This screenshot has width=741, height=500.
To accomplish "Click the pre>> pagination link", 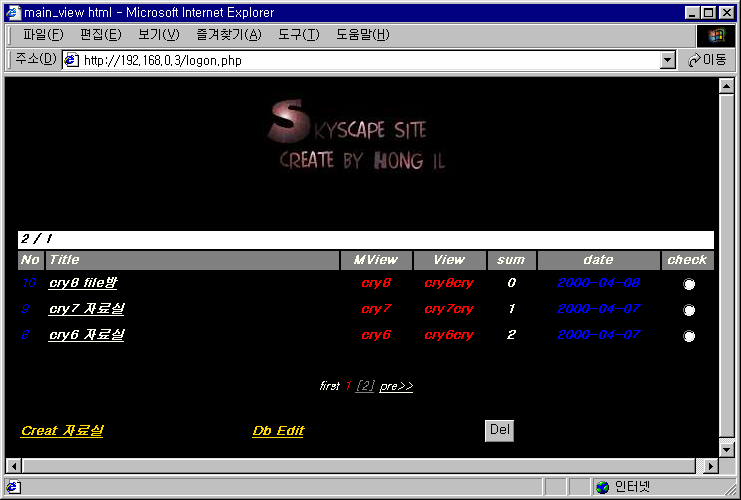I will coord(396,386).
